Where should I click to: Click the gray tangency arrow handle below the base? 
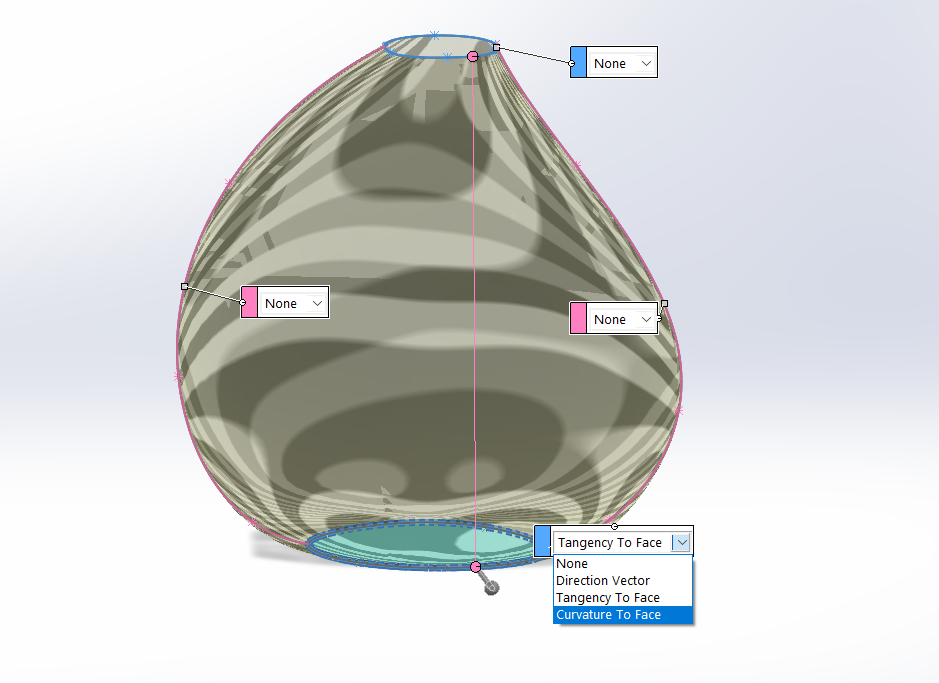click(x=491, y=588)
